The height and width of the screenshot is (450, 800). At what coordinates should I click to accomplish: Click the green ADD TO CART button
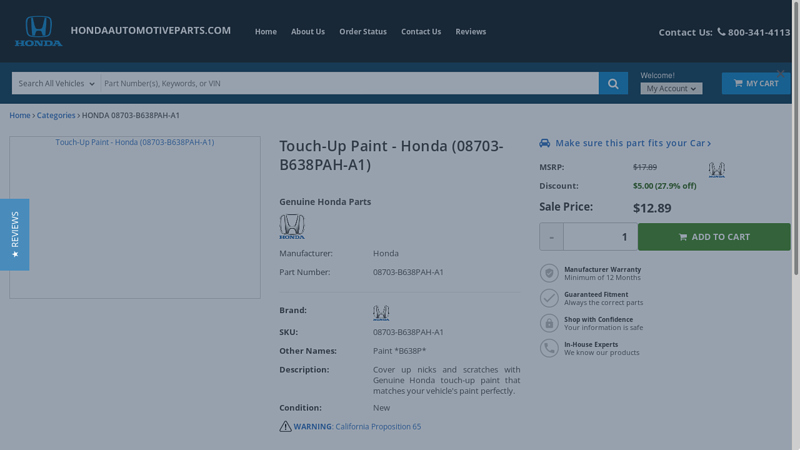tap(714, 237)
